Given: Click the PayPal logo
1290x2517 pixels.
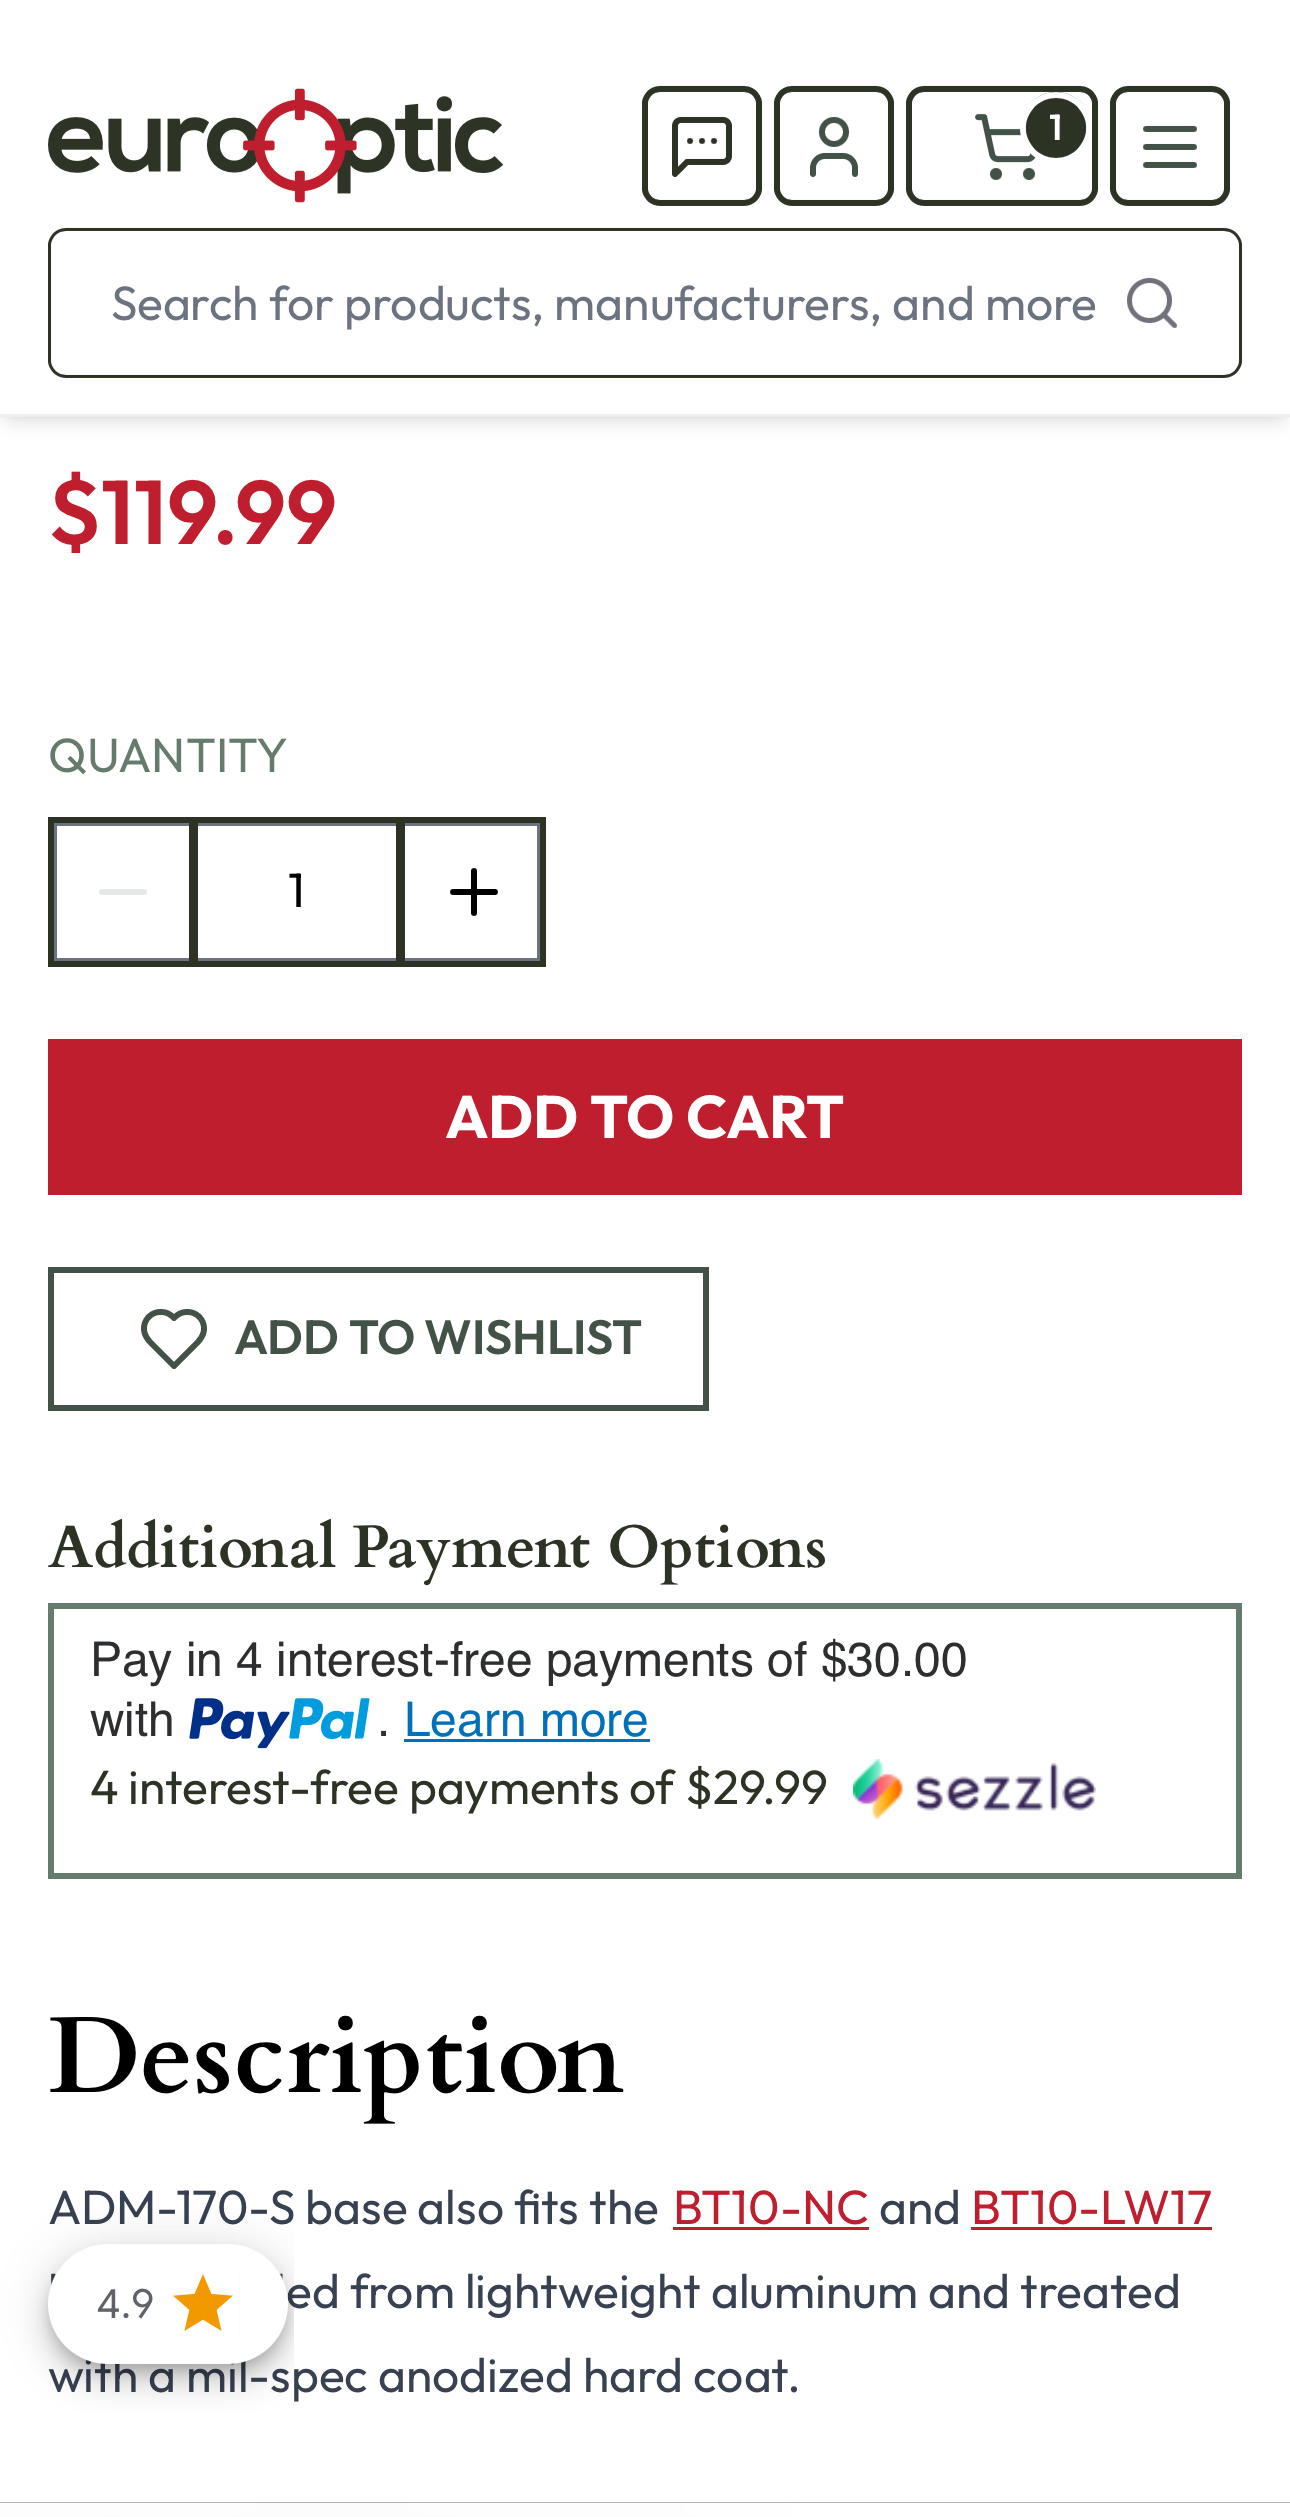Looking at the screenshot, I should 279,1720.
